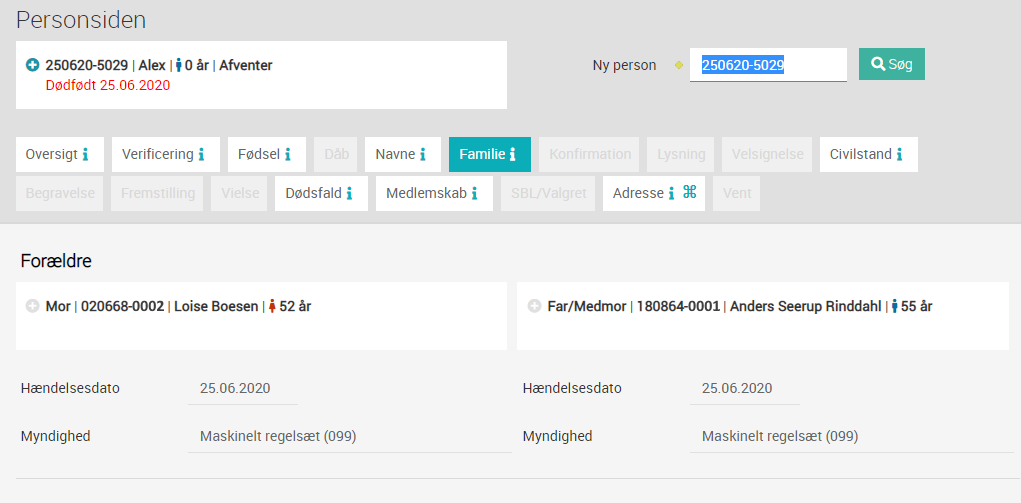Viewport: 1021px width, 503px height.
Task: Click the blue person icon beside Alex's age
Action: tap(179, 65)
